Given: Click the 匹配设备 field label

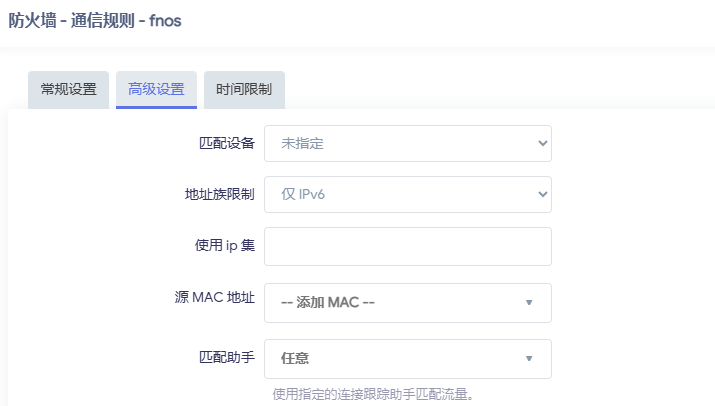Looking at the screenshot, I should point(228,143).
